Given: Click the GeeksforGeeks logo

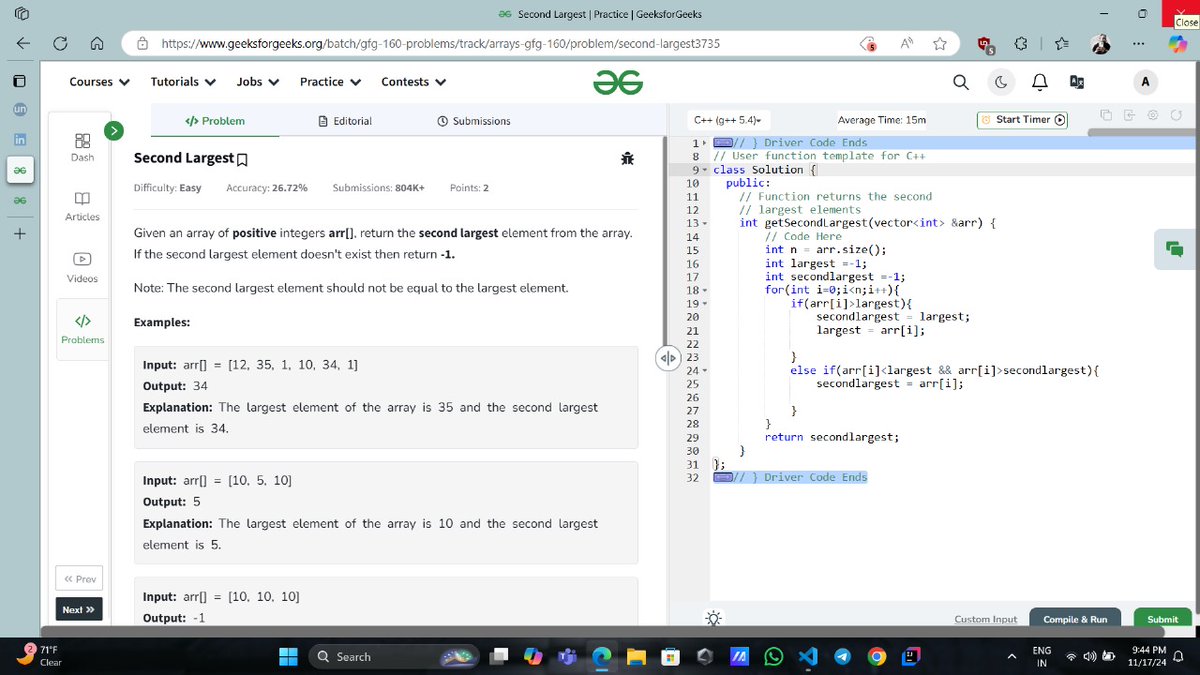Looking at the screenshot, I should point(617,83).
